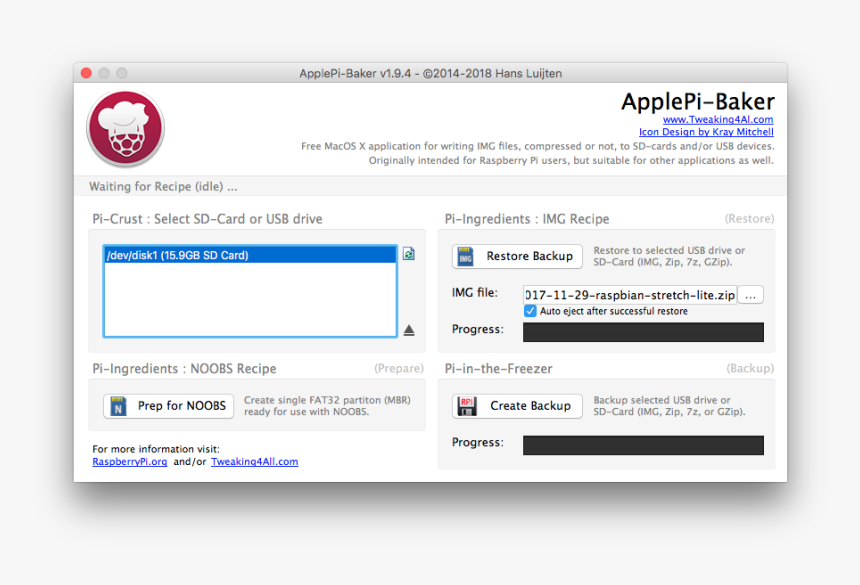Viewport: 860px width, 585px height.
Task: Click the ApplePi-Baker raspberry chef logo
Action: coord(125,129)
